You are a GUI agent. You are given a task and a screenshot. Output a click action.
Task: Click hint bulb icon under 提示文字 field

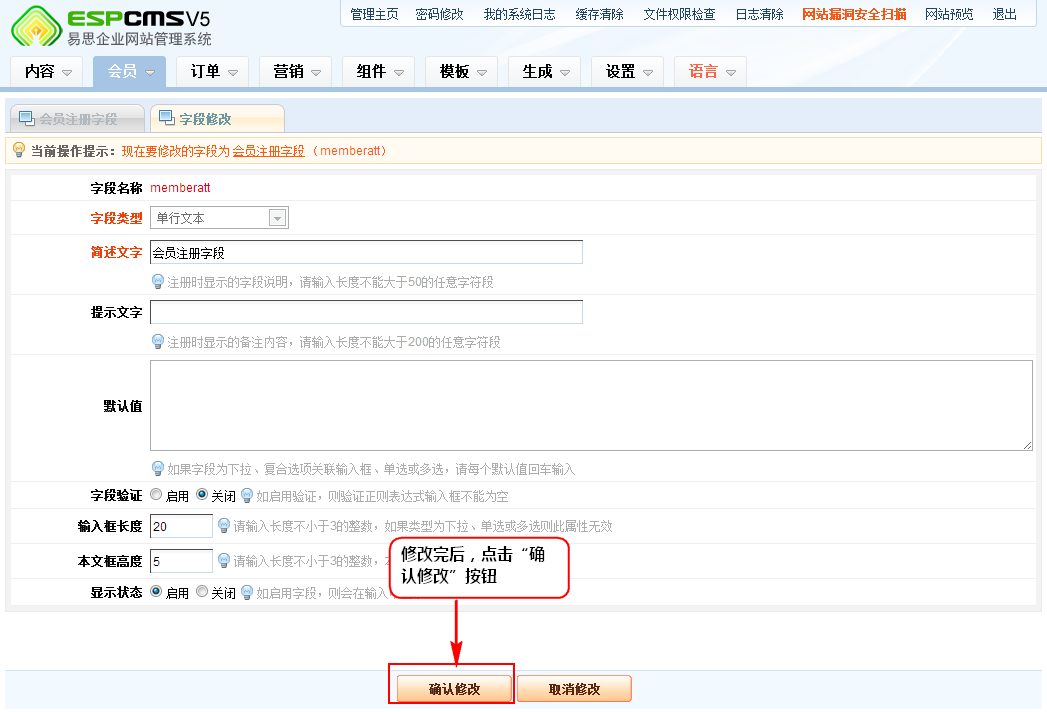tap(158, 342)
